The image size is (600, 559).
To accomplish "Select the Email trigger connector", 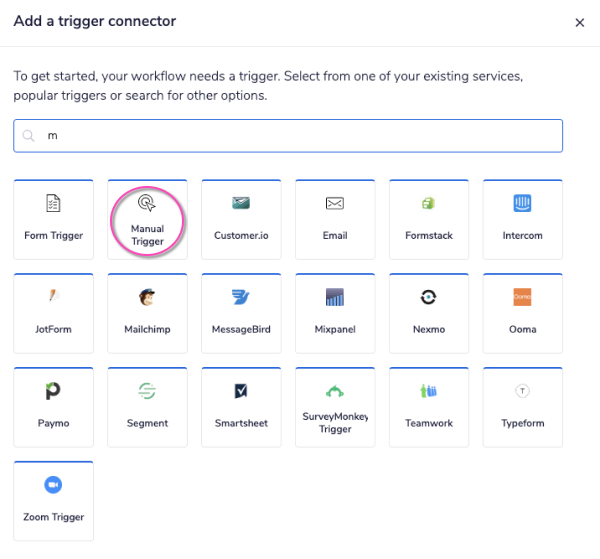I will pos(335,218).
